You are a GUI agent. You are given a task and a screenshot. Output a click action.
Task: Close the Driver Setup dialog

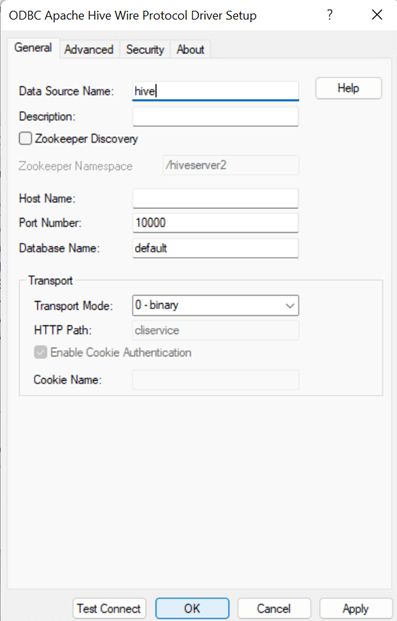point(377,15)
